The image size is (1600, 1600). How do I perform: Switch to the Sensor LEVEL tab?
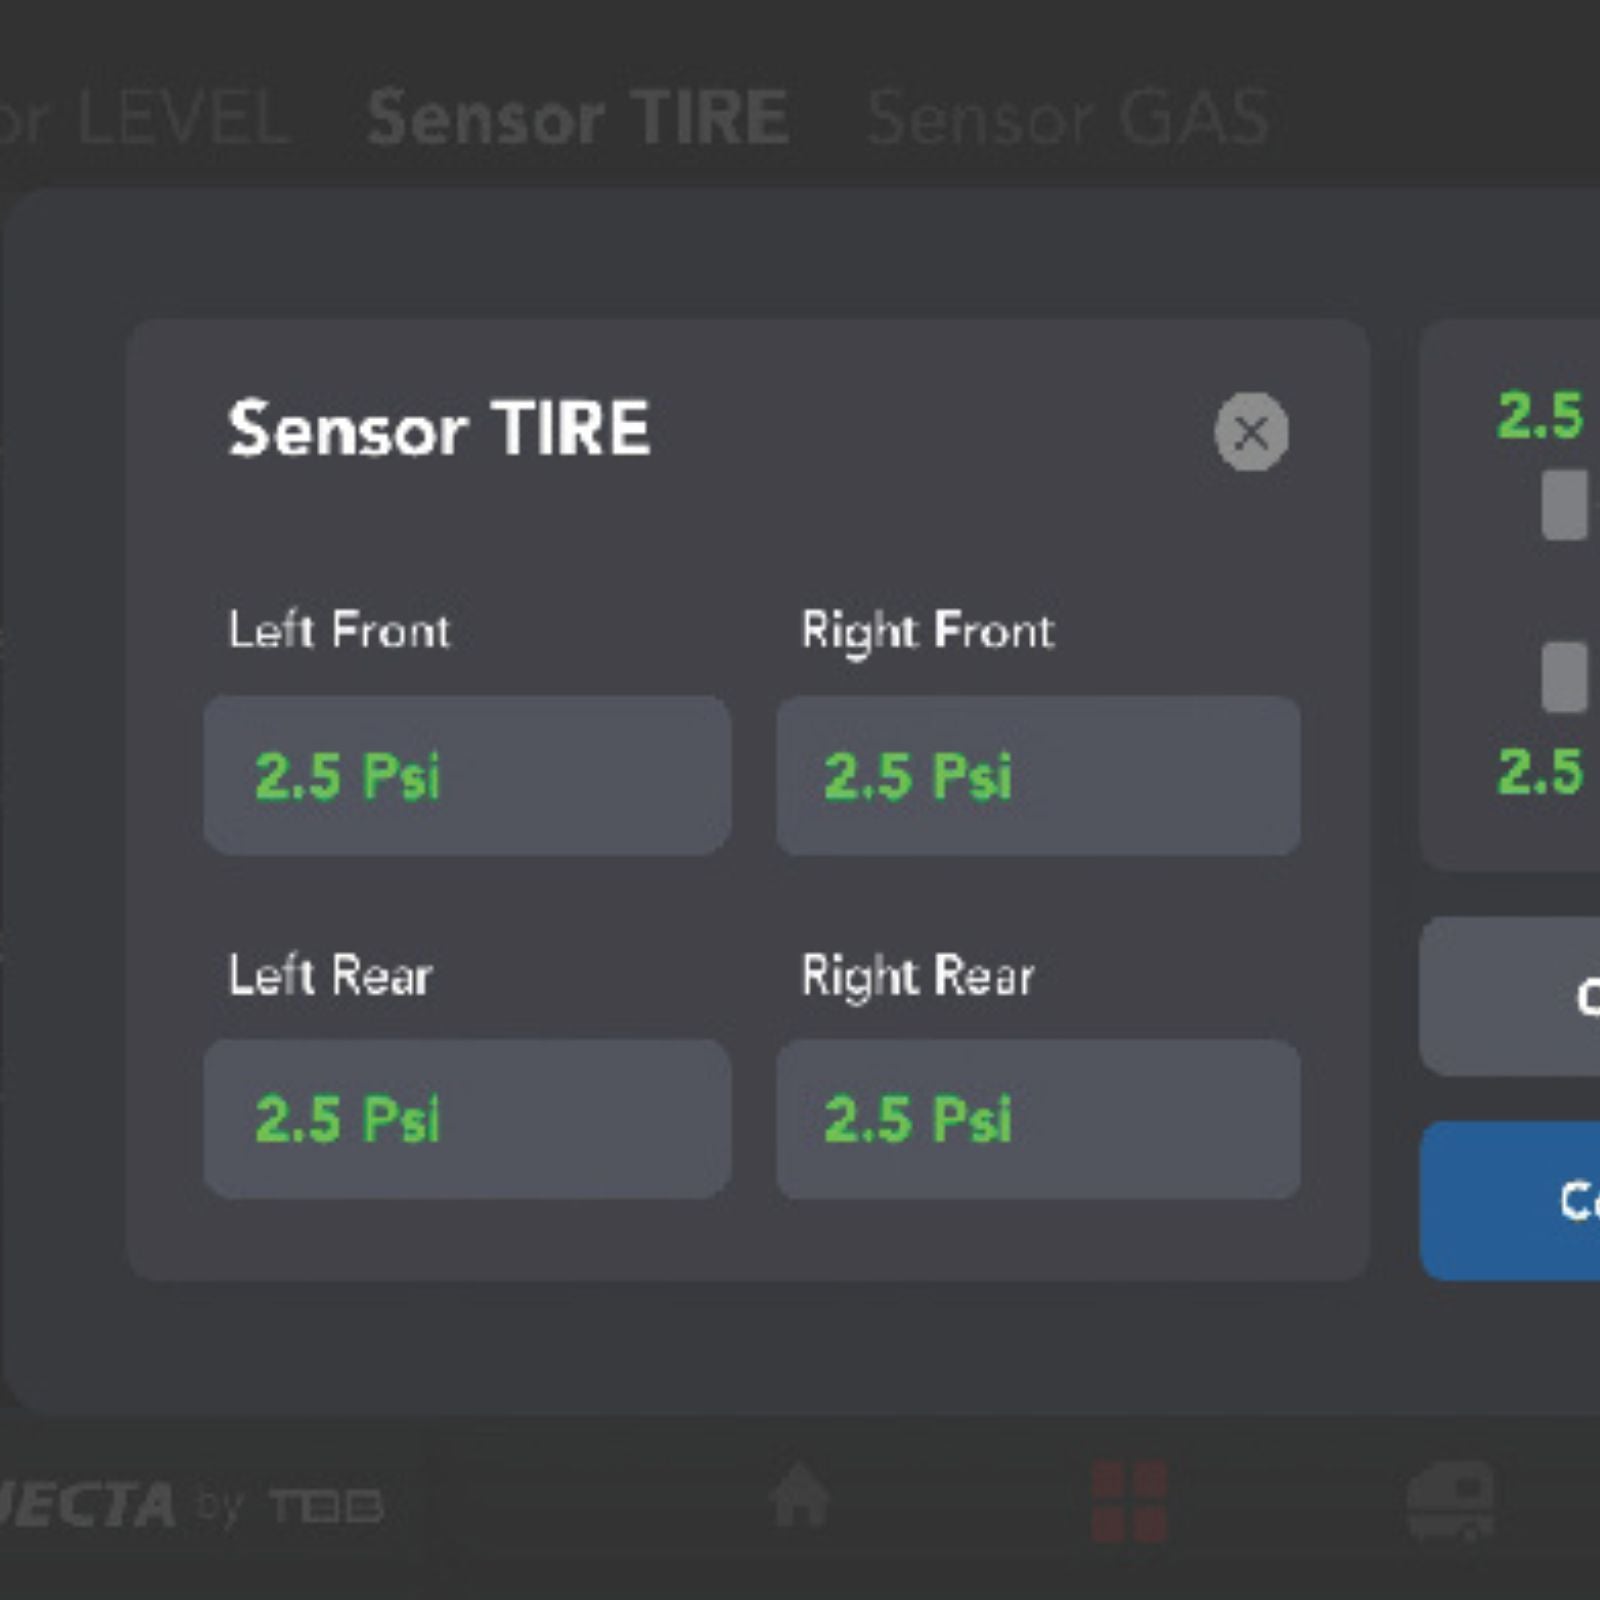(x=145, y=118)
